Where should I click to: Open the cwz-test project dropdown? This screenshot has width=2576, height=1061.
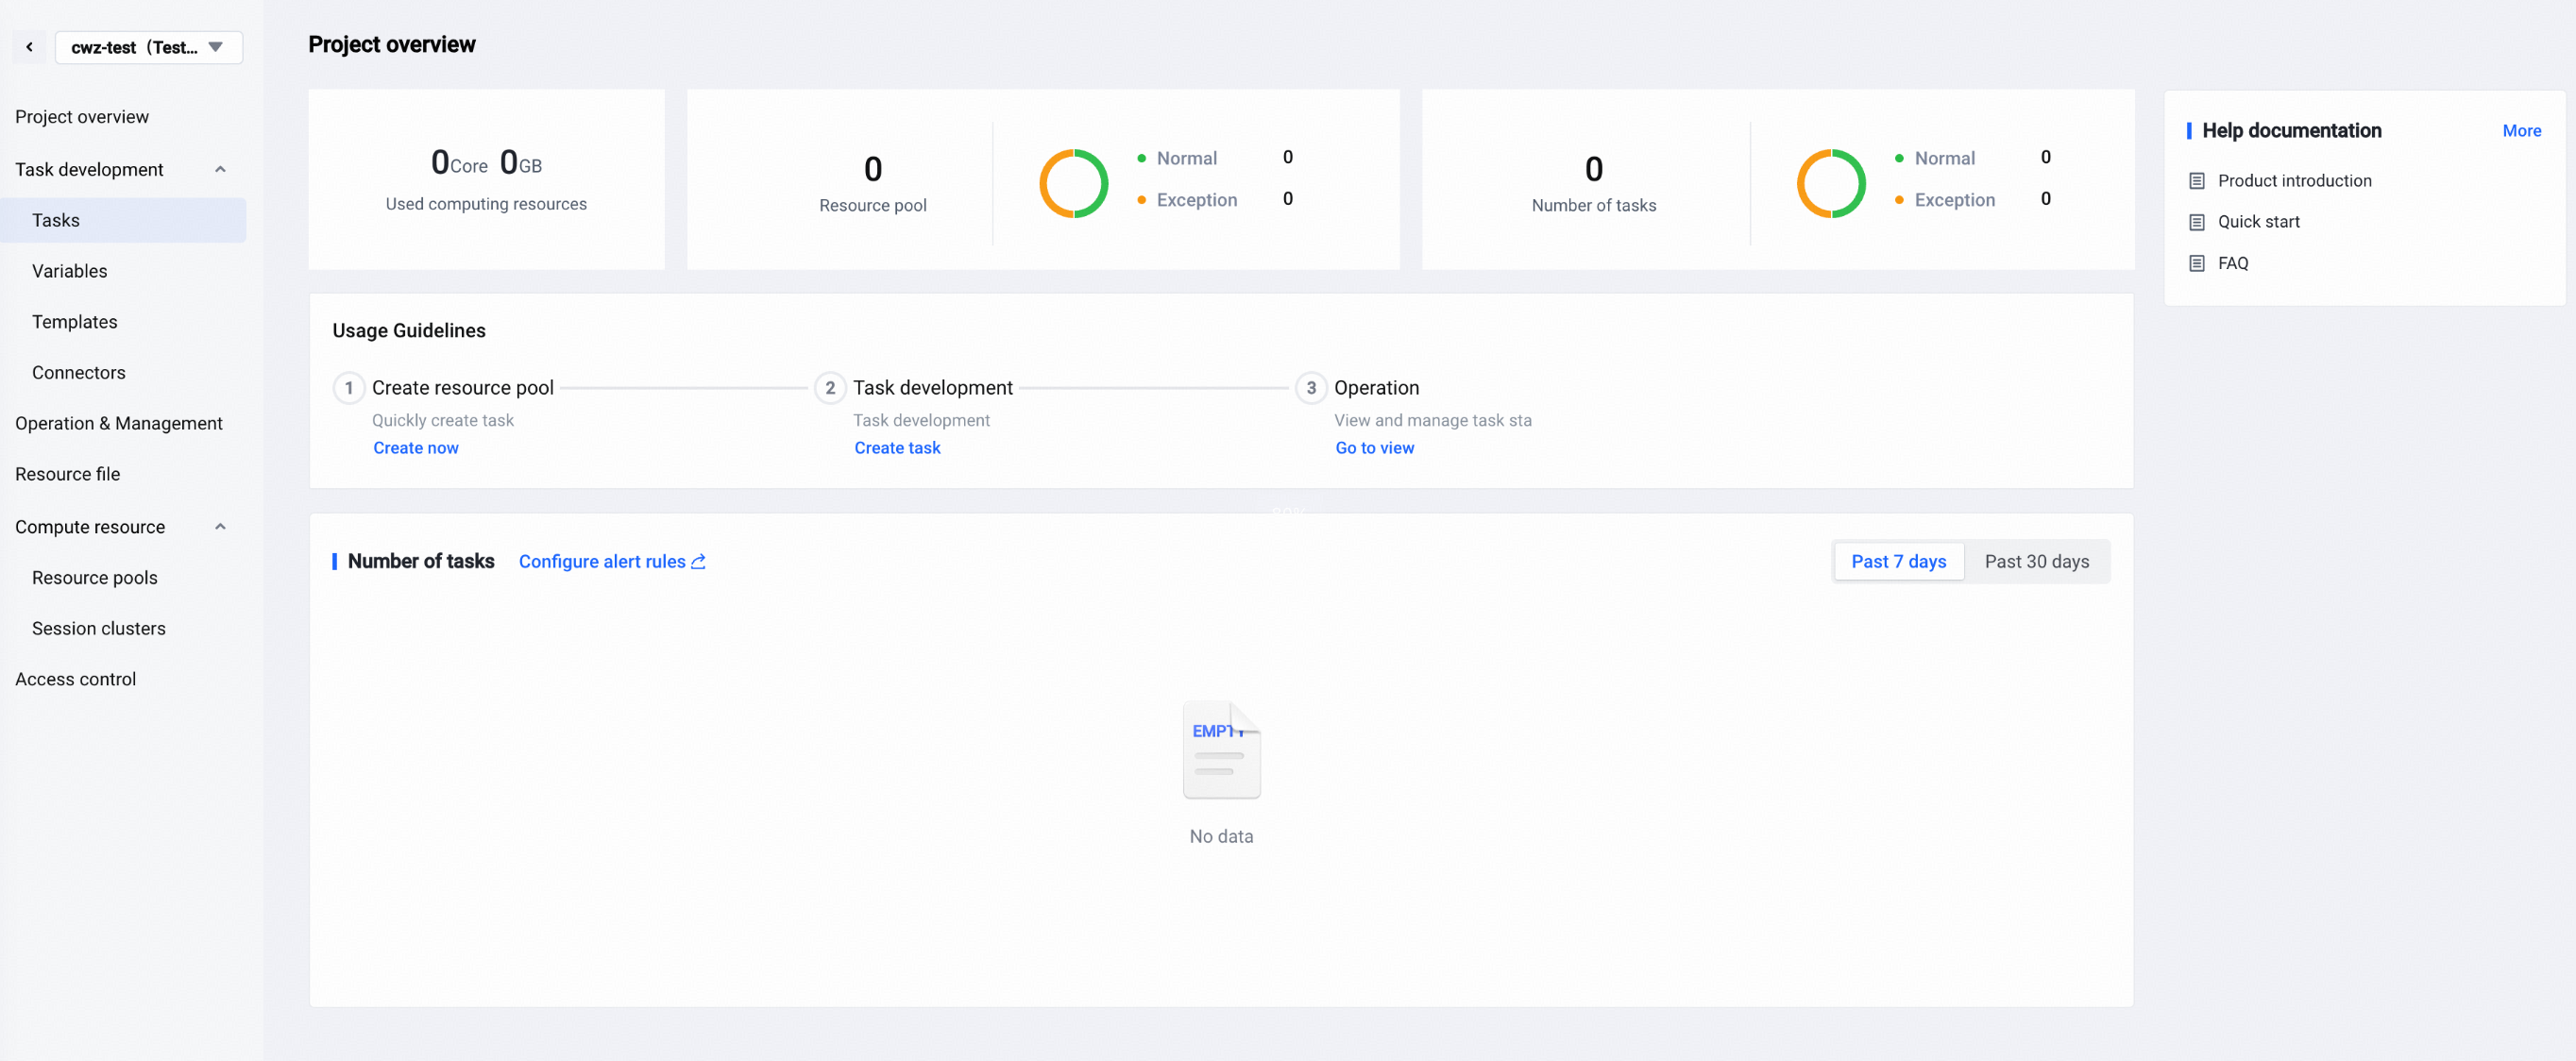tap(148, 47)
